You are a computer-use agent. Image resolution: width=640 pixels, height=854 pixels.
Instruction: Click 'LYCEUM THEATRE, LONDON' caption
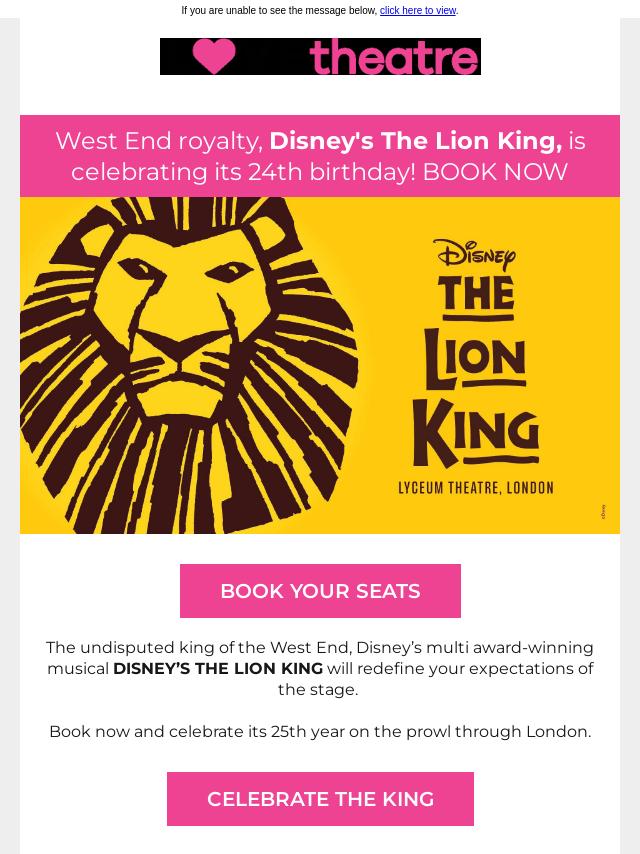tap(476, 487)
